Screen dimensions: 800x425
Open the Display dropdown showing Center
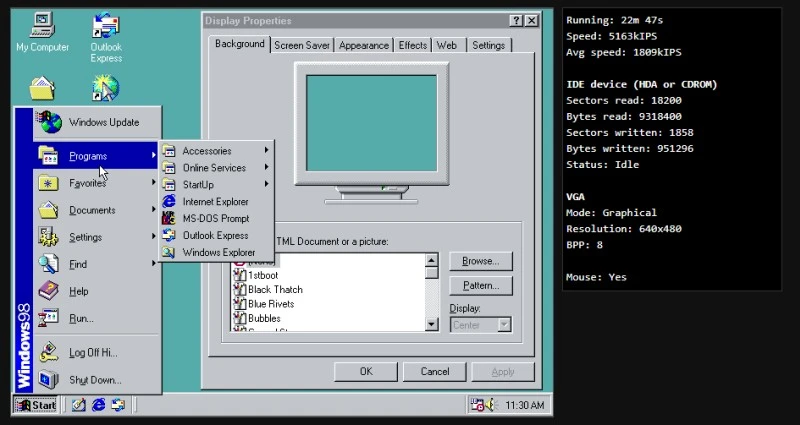tap(480, 325)
